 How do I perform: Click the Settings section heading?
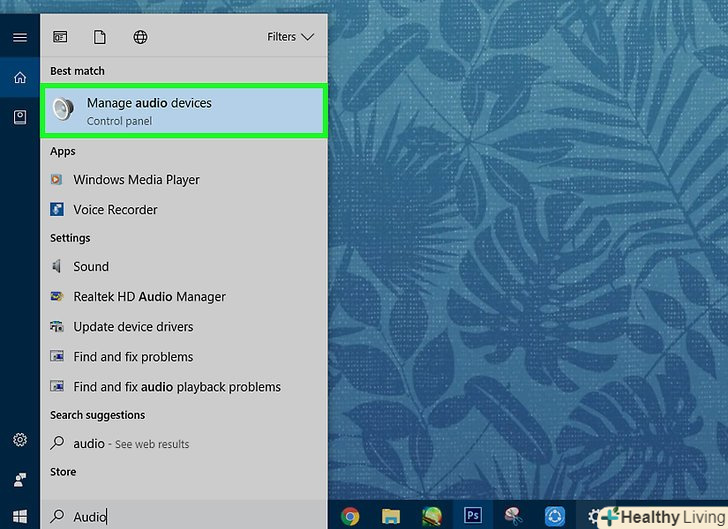pyautogui.click(x=70, y=238)
